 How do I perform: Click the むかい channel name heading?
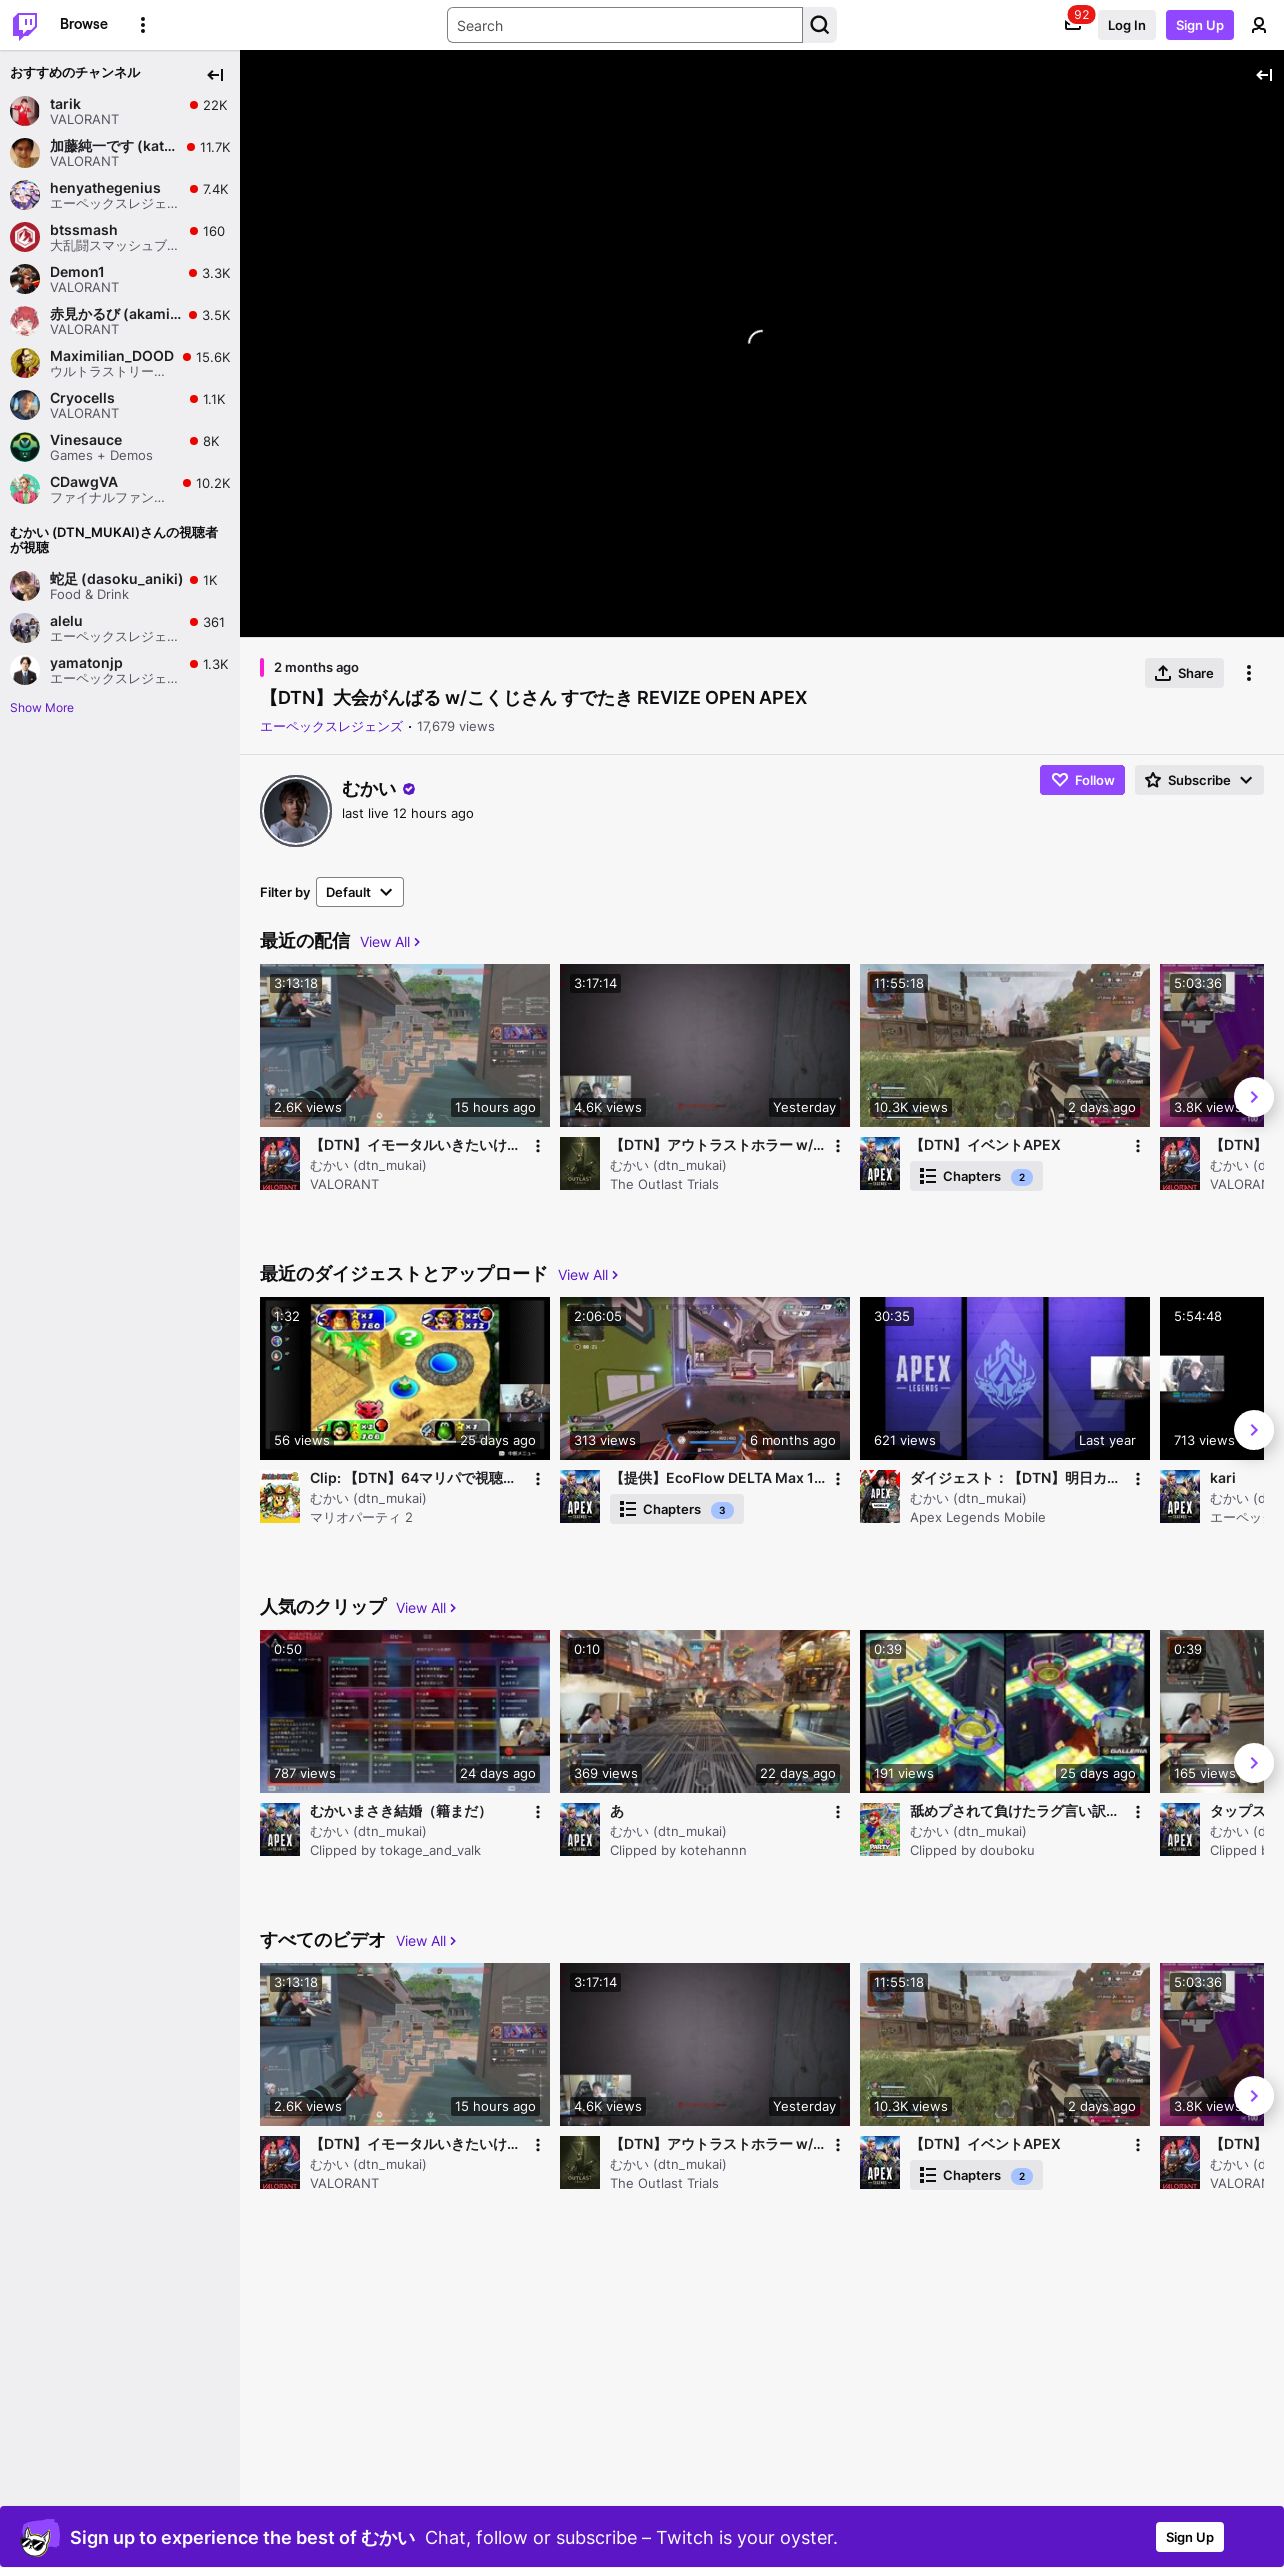(x=369, y=789)
